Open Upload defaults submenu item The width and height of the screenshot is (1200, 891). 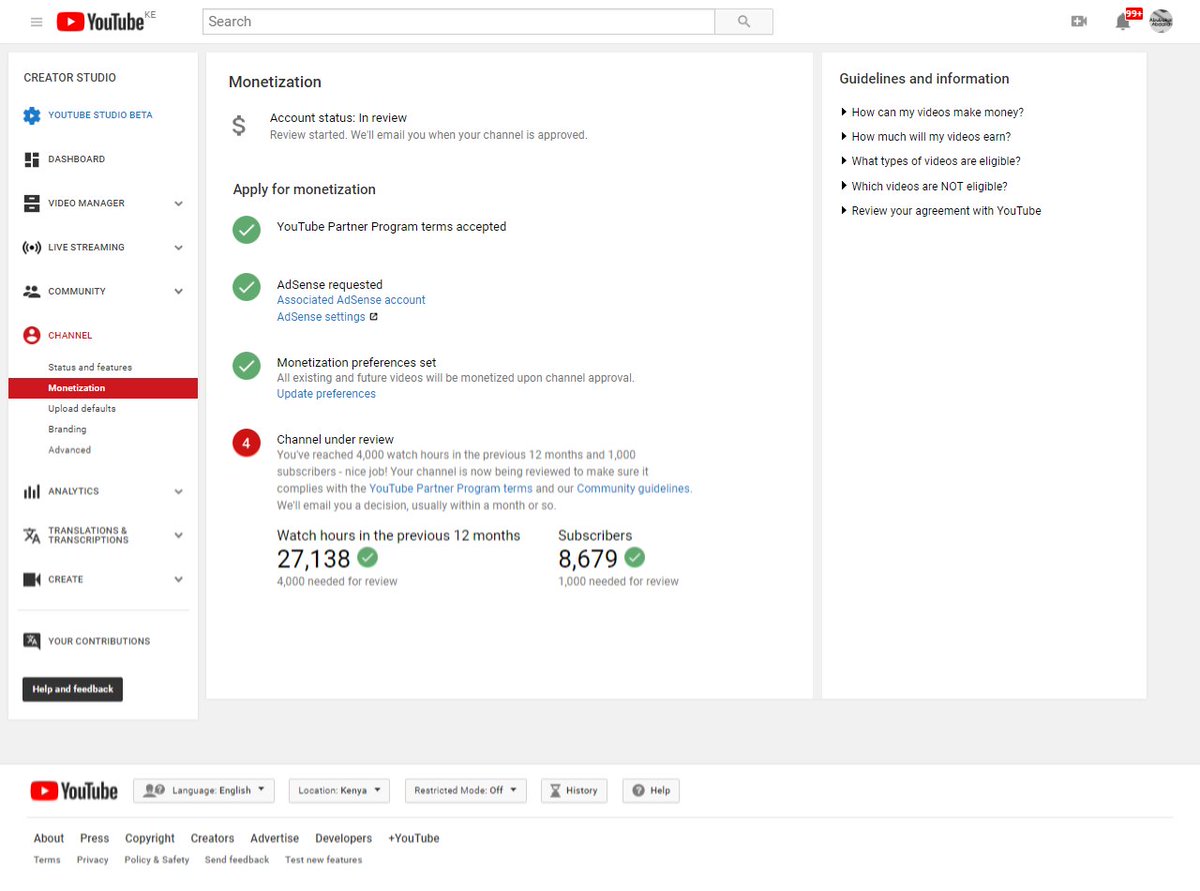82,409
